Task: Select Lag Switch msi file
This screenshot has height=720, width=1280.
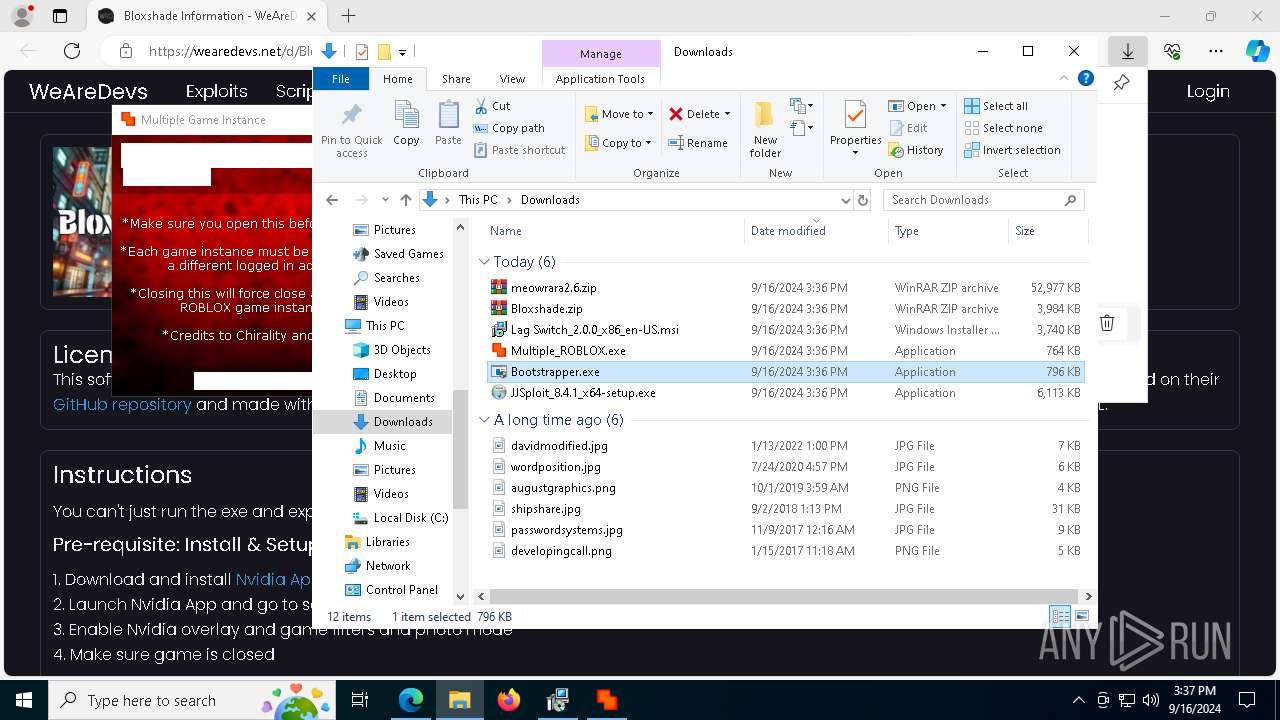Action: click(594, 330)
